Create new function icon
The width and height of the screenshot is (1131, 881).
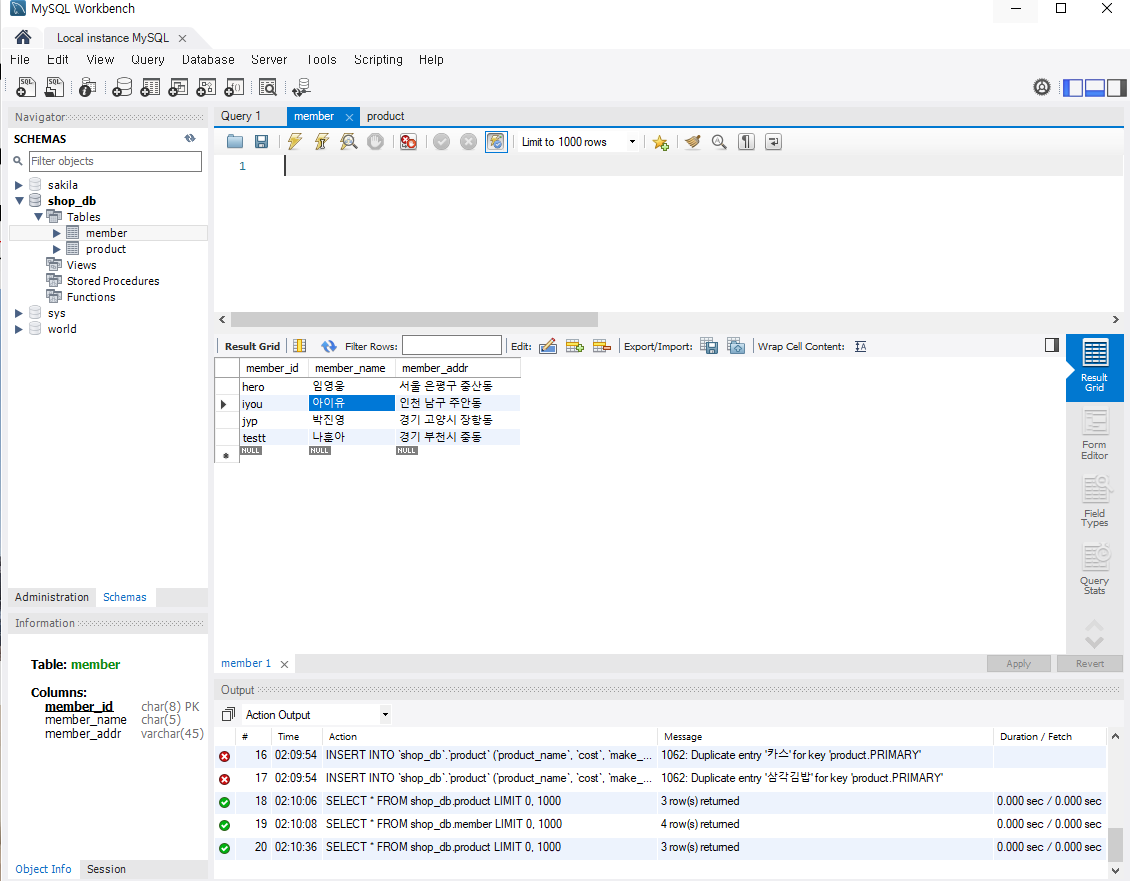coord(234,87)
